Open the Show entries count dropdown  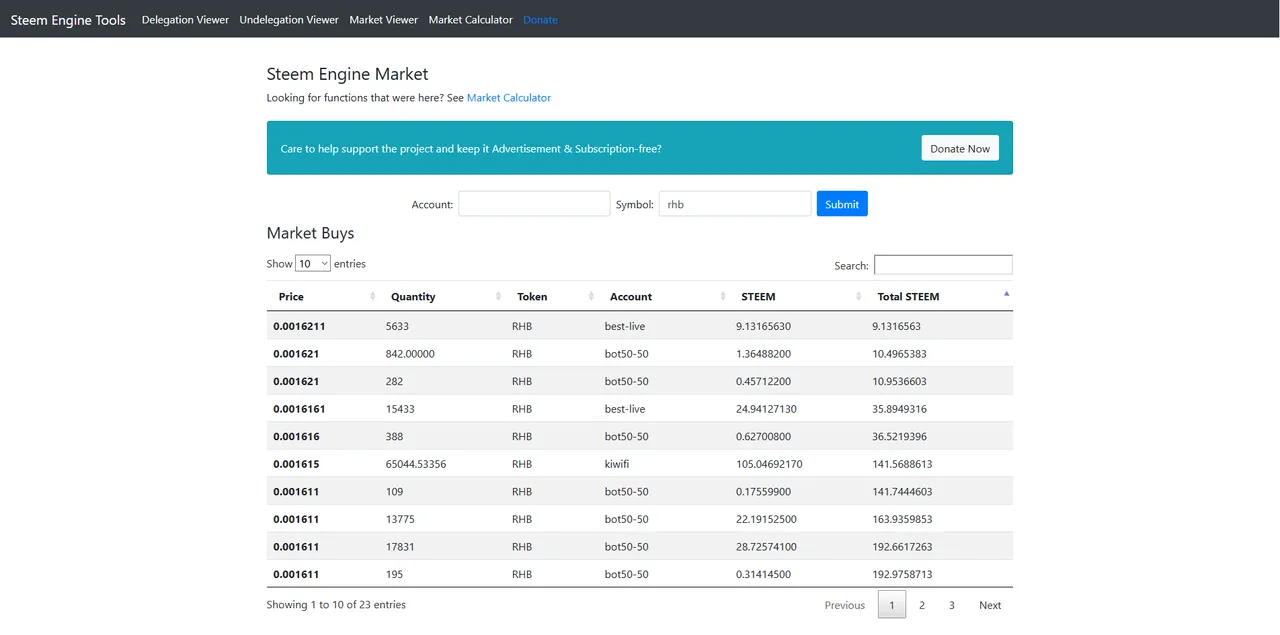[x=313, y=264]
